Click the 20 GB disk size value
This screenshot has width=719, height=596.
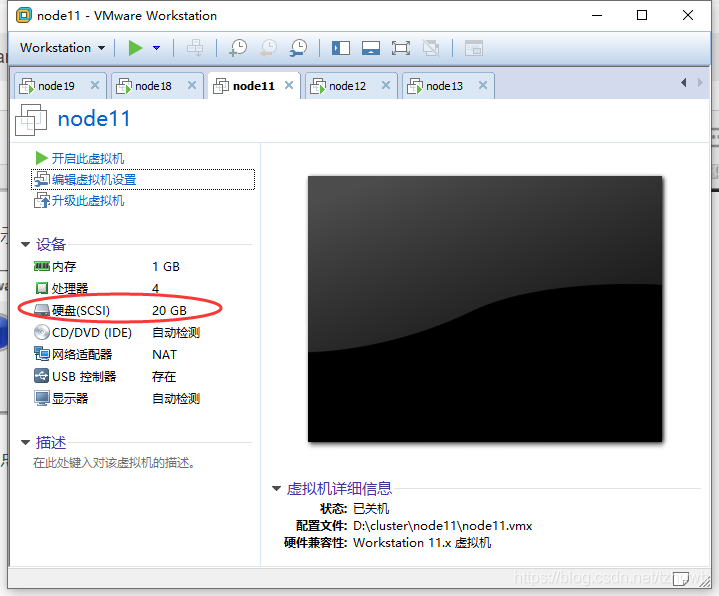(169, 310)
